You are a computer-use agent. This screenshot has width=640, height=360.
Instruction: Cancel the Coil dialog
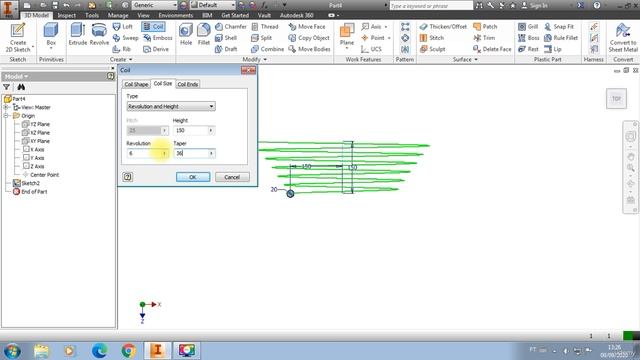point(232,177)
